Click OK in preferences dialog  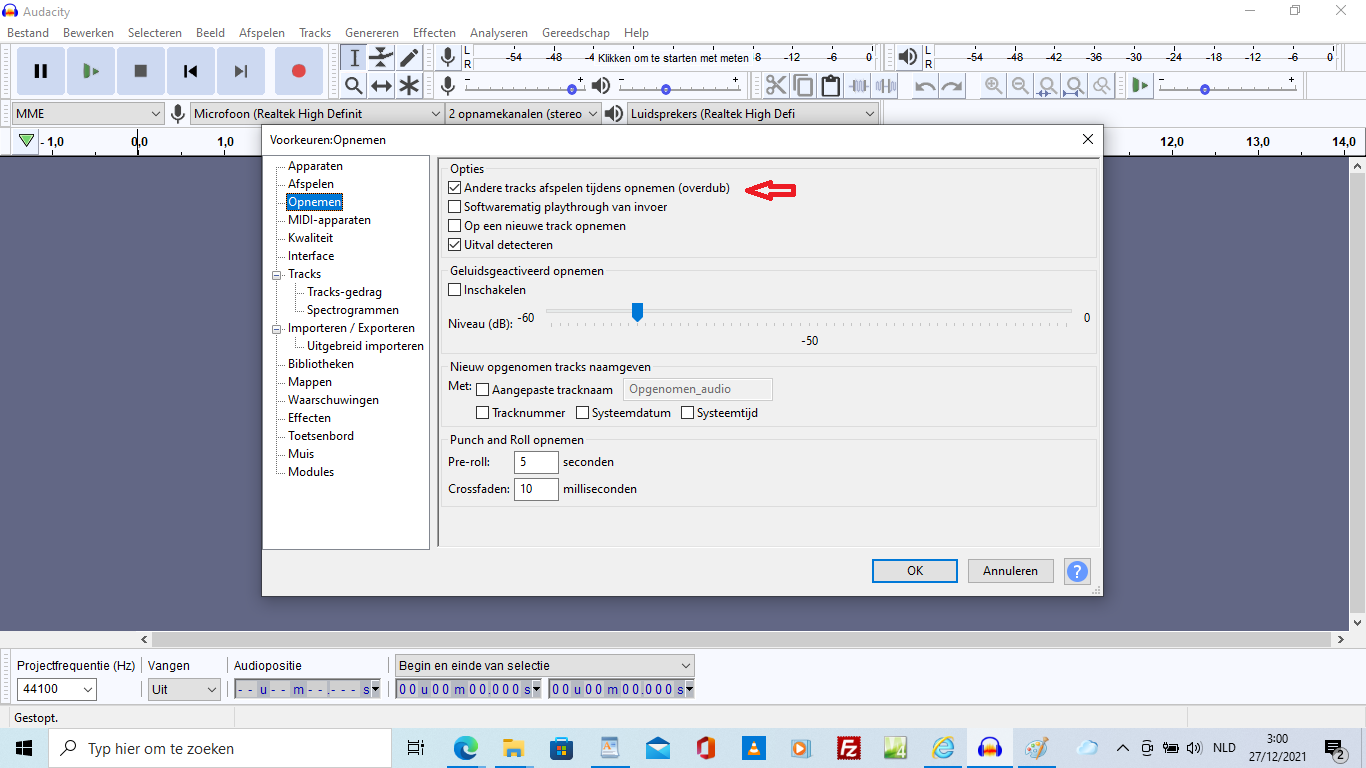pyautogui.click(x=915, y=571)
